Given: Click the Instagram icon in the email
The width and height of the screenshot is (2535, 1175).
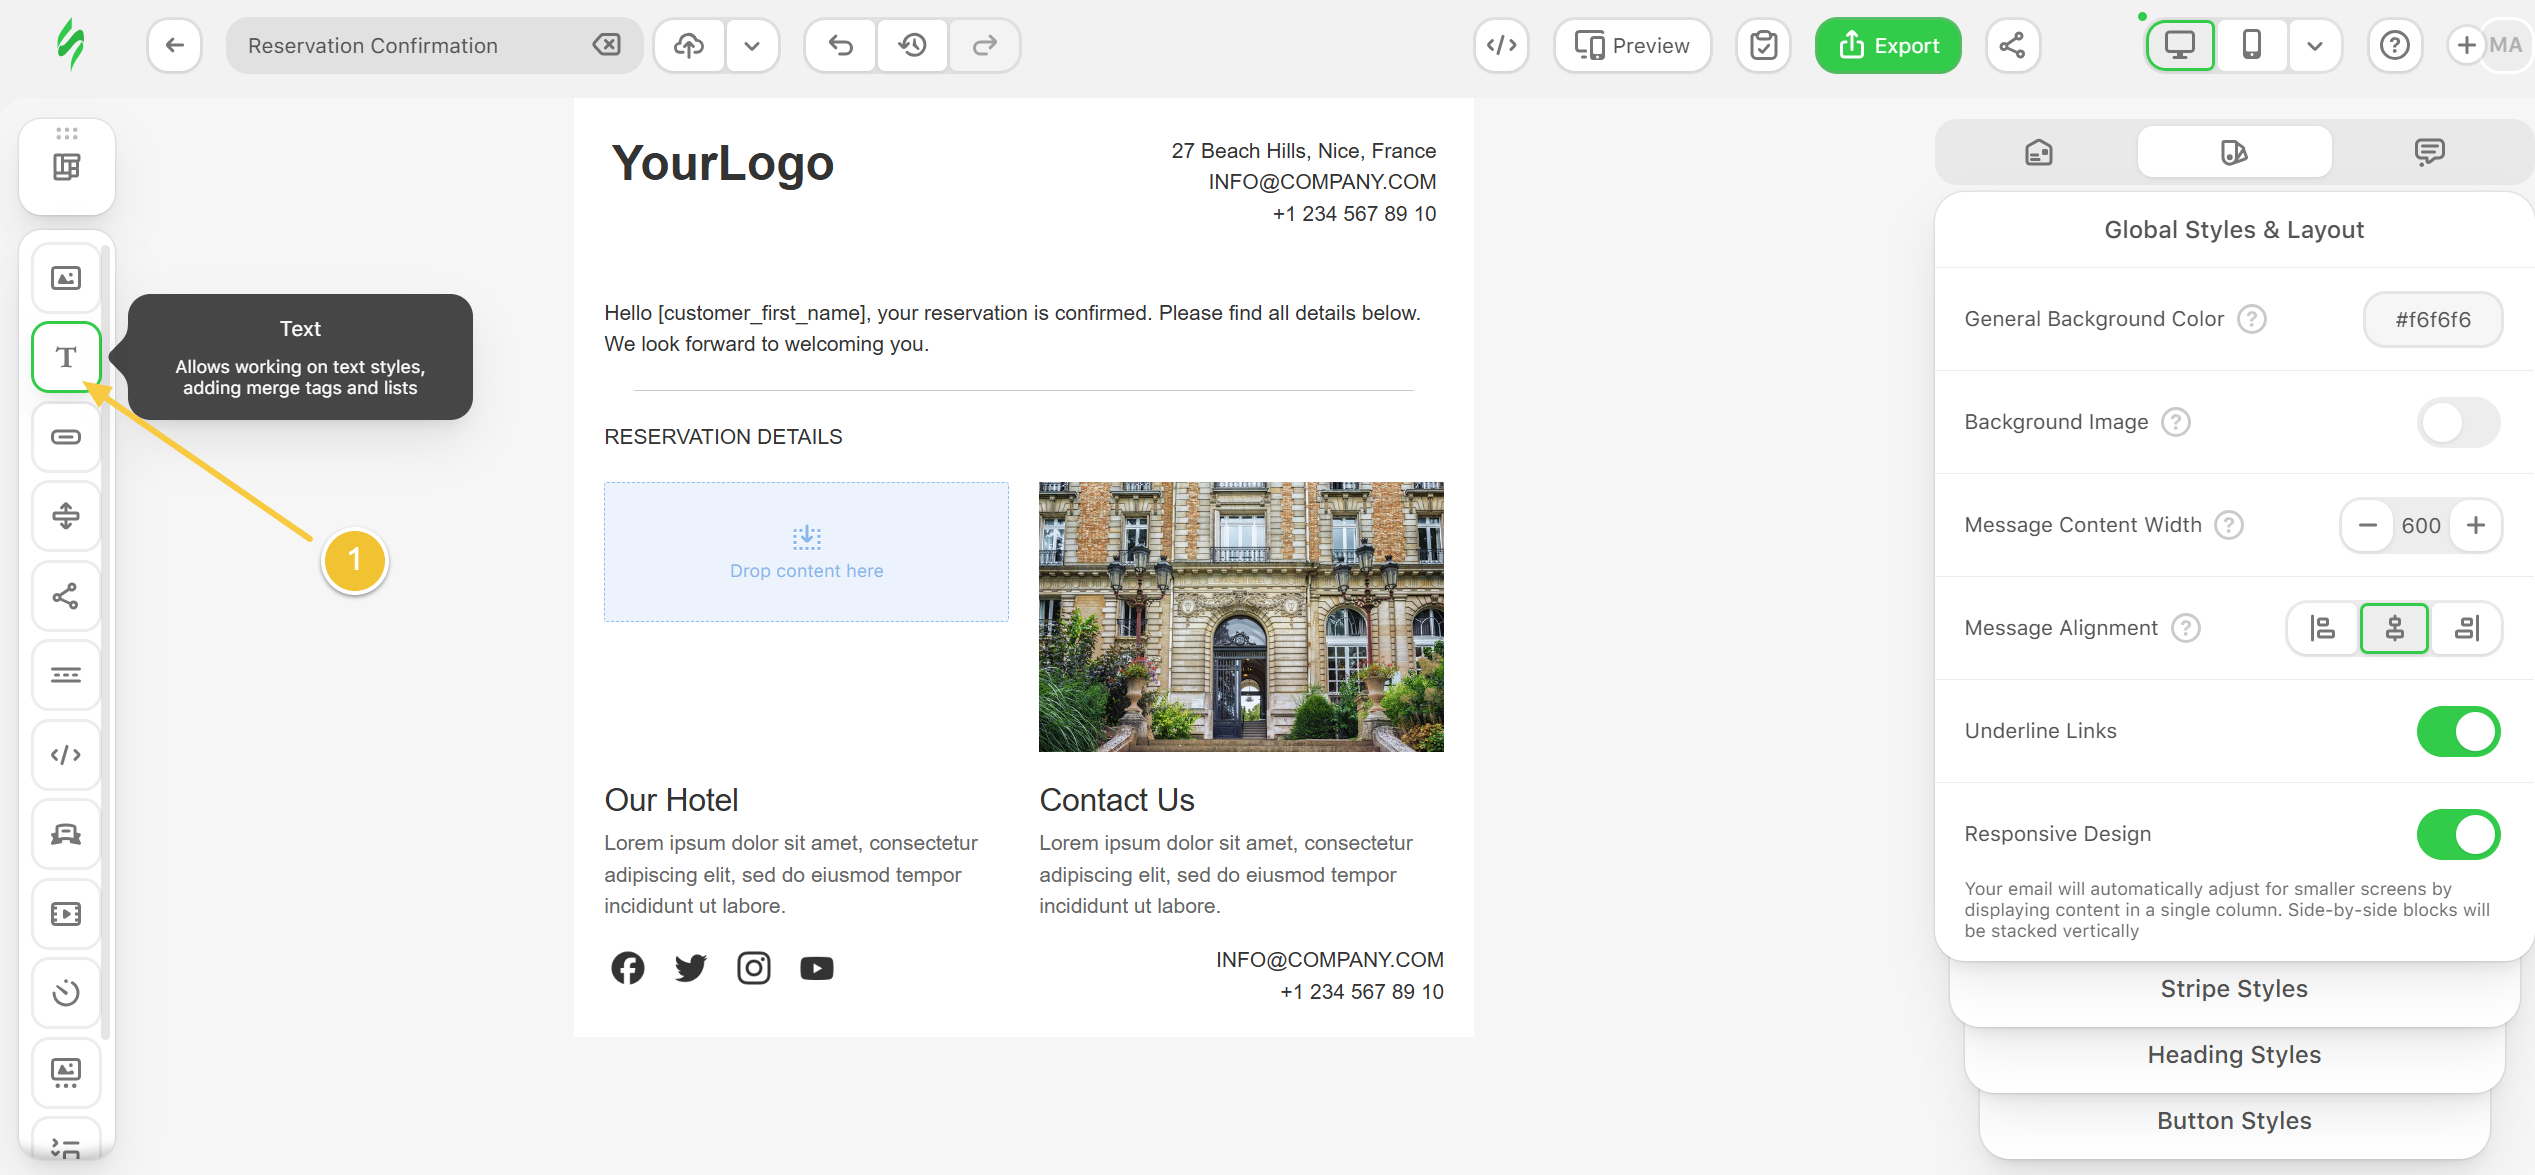Looking at the screenshot, I should click(753, 968).
